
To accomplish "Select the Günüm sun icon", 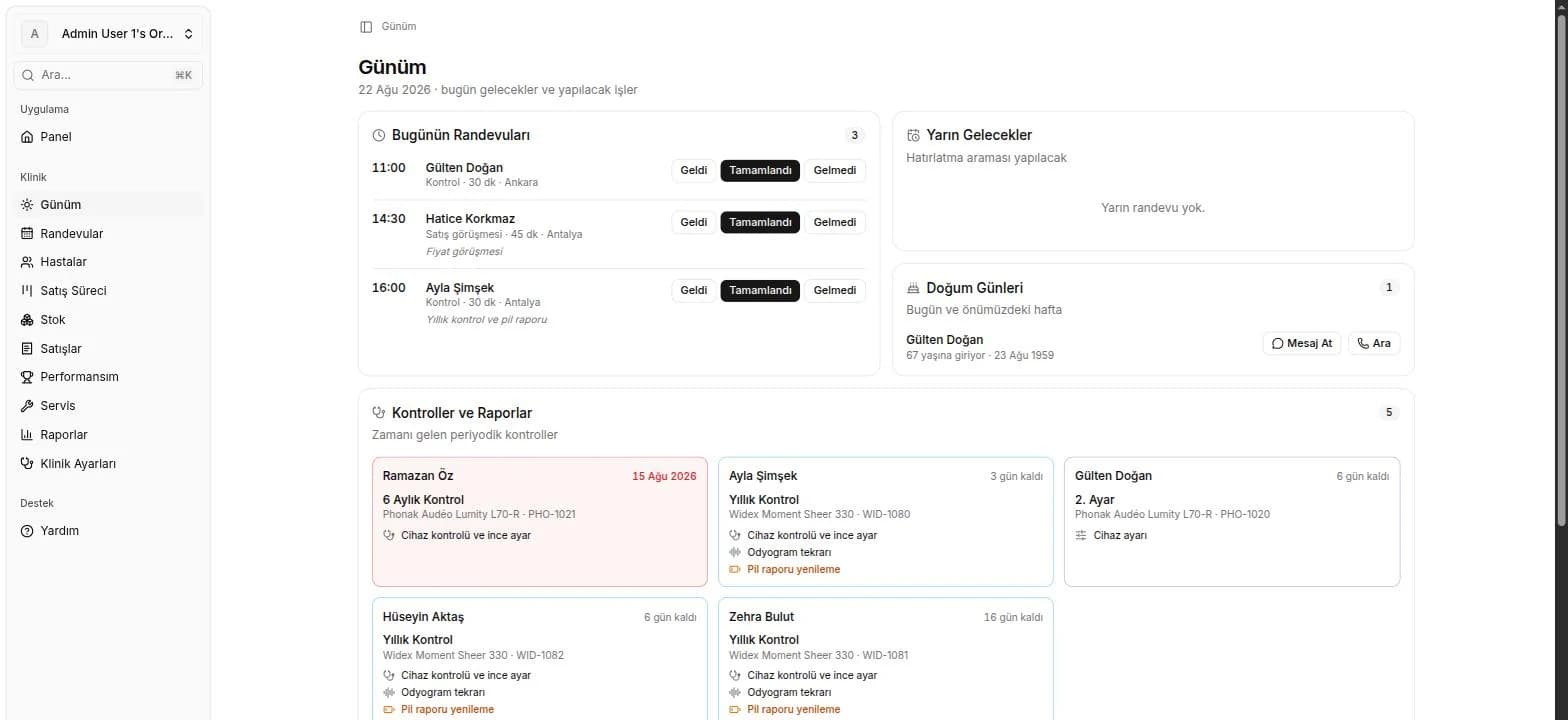I will point(27,205).
